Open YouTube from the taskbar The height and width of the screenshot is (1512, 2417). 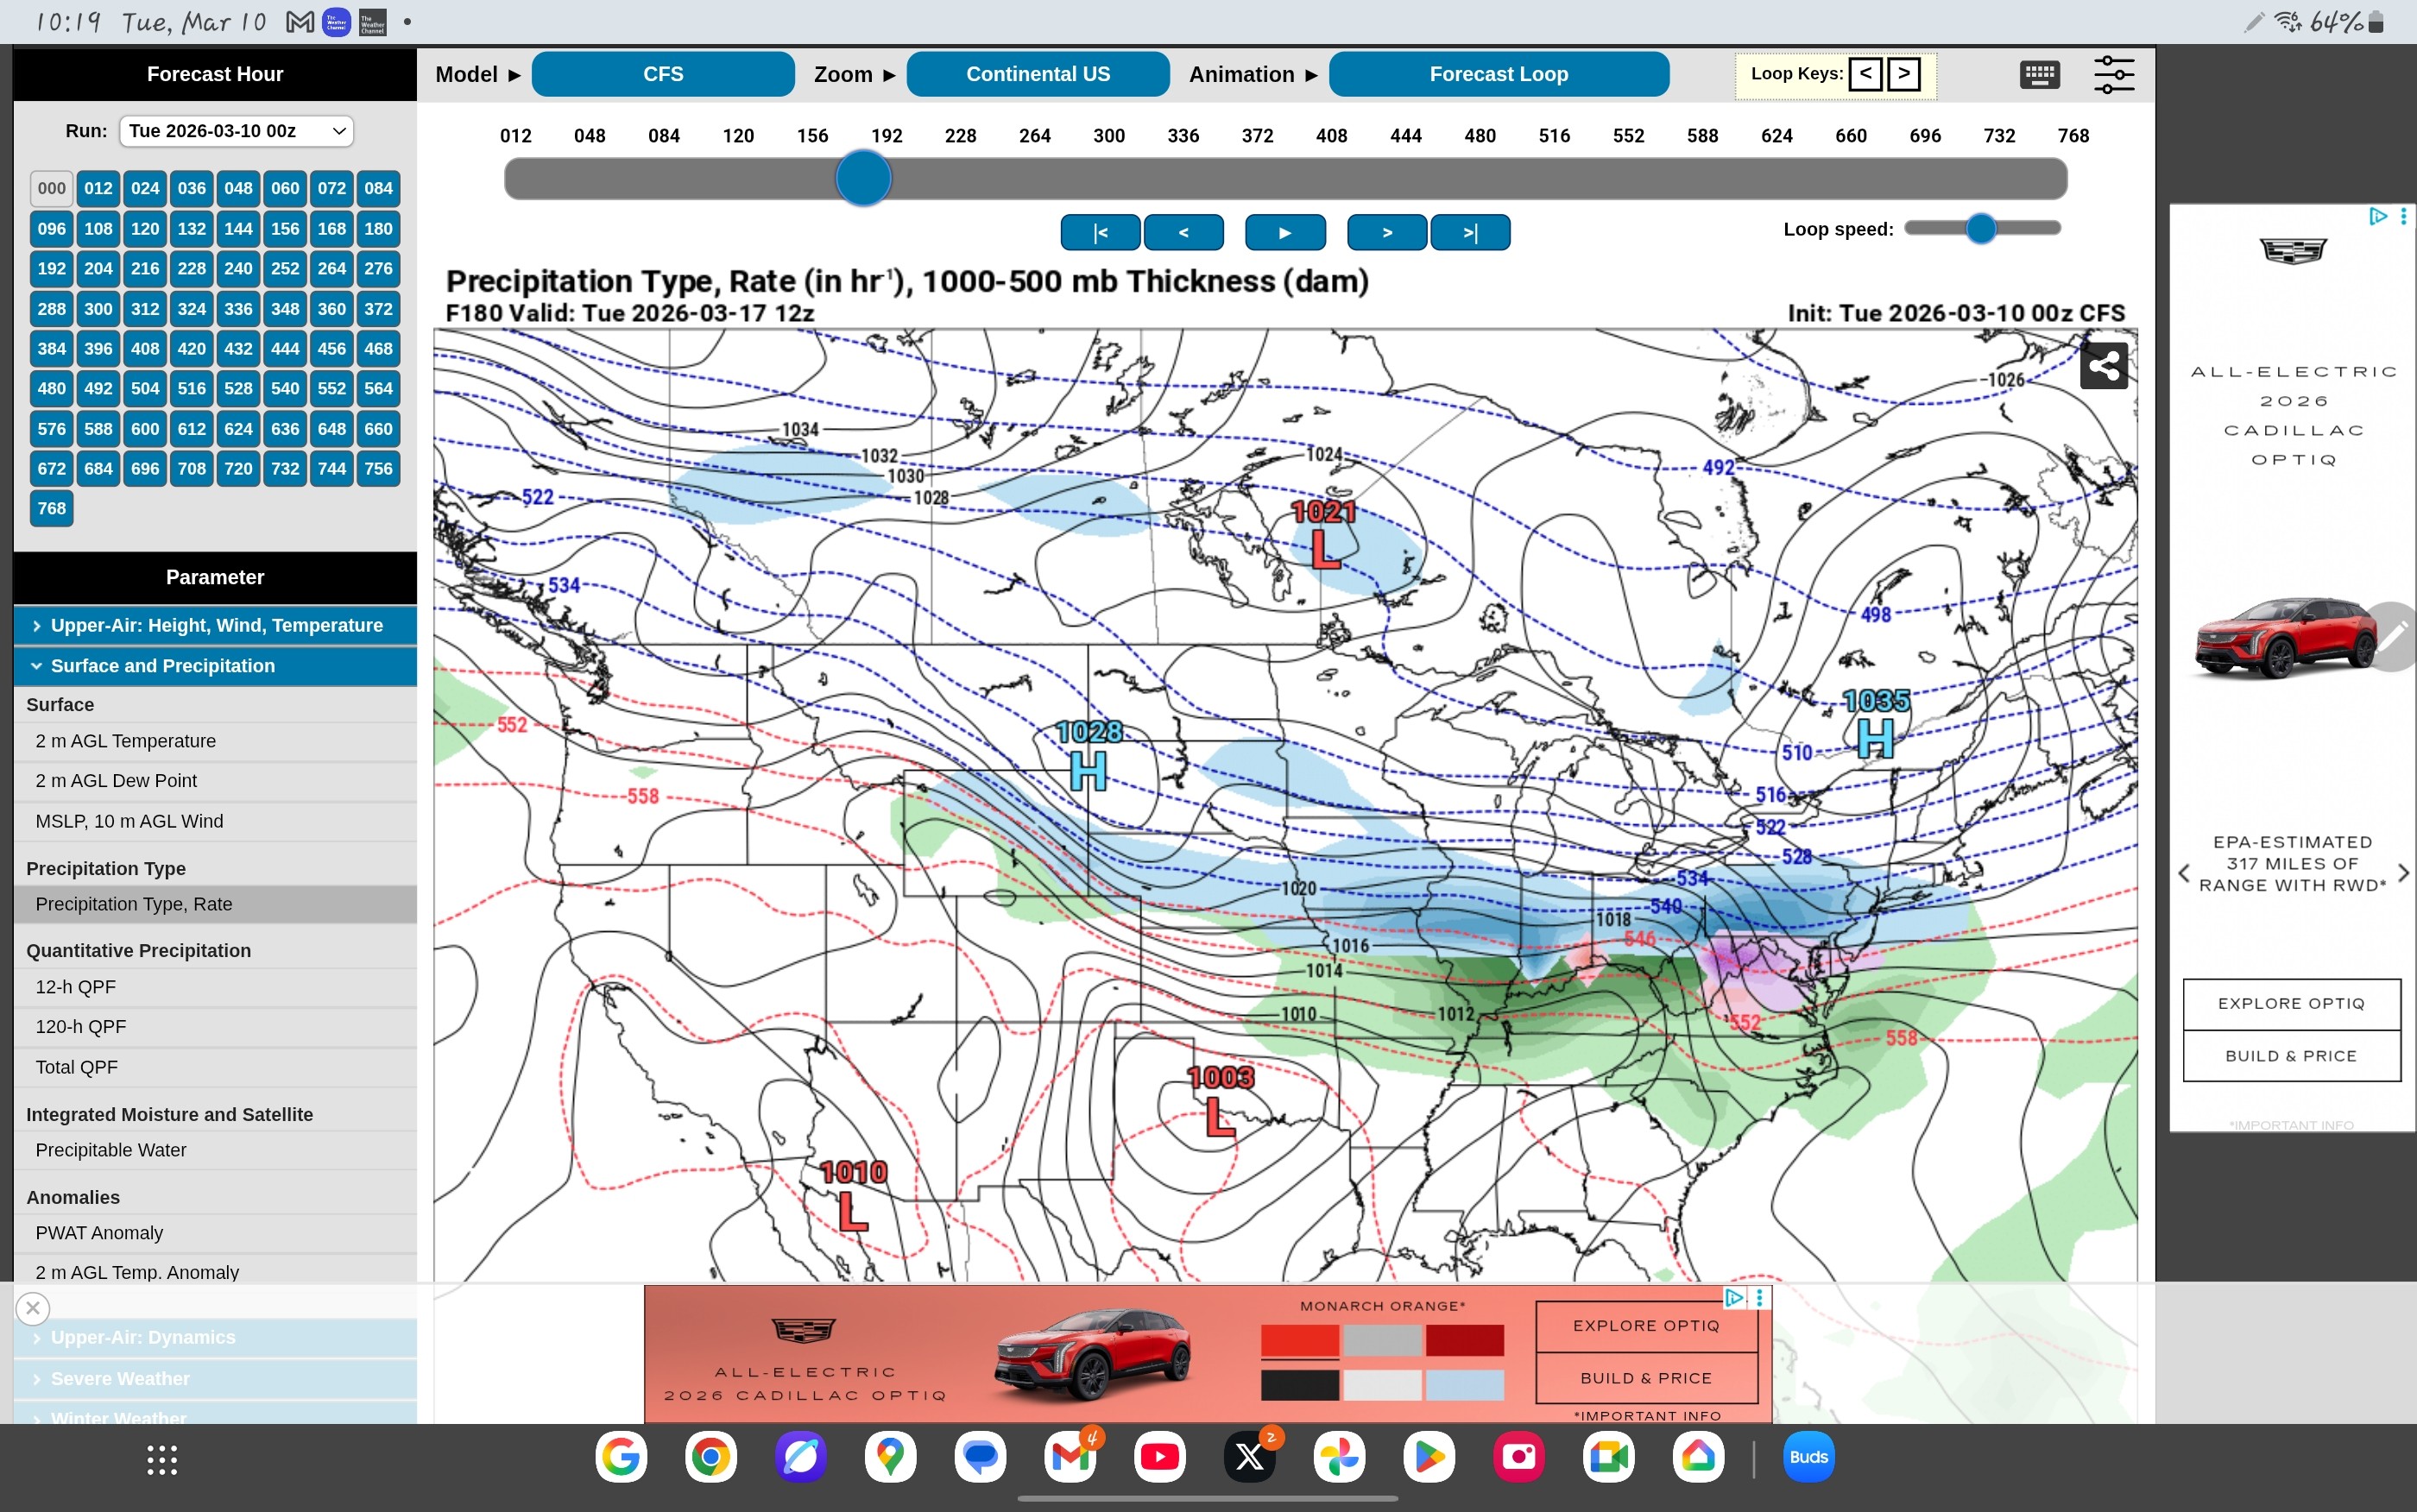[x=1160, y=1457]
